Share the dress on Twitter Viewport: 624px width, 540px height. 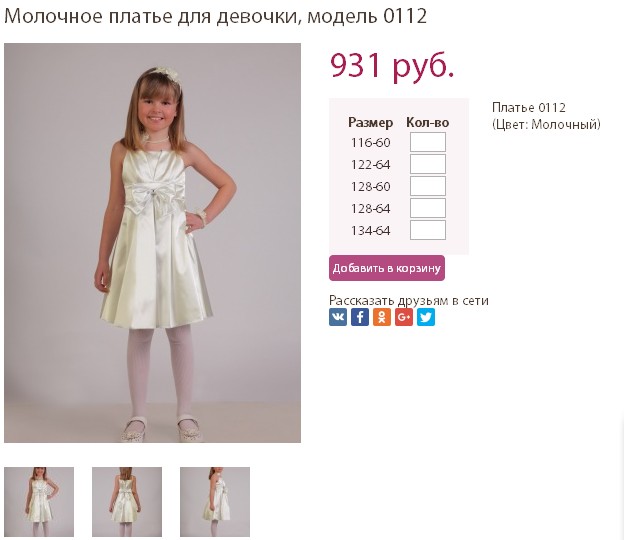(426, 317)
